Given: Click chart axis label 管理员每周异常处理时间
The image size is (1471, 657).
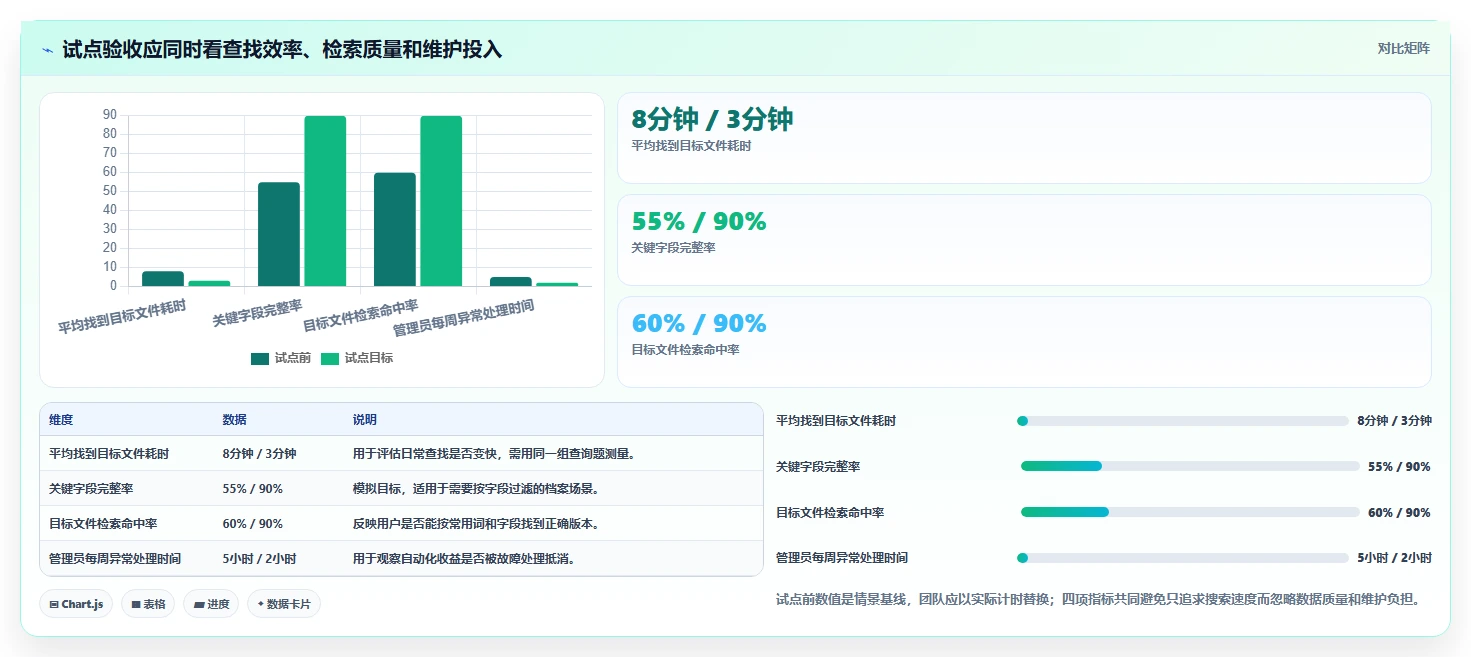Looking at the screenshot, I should tap(463, 317).
